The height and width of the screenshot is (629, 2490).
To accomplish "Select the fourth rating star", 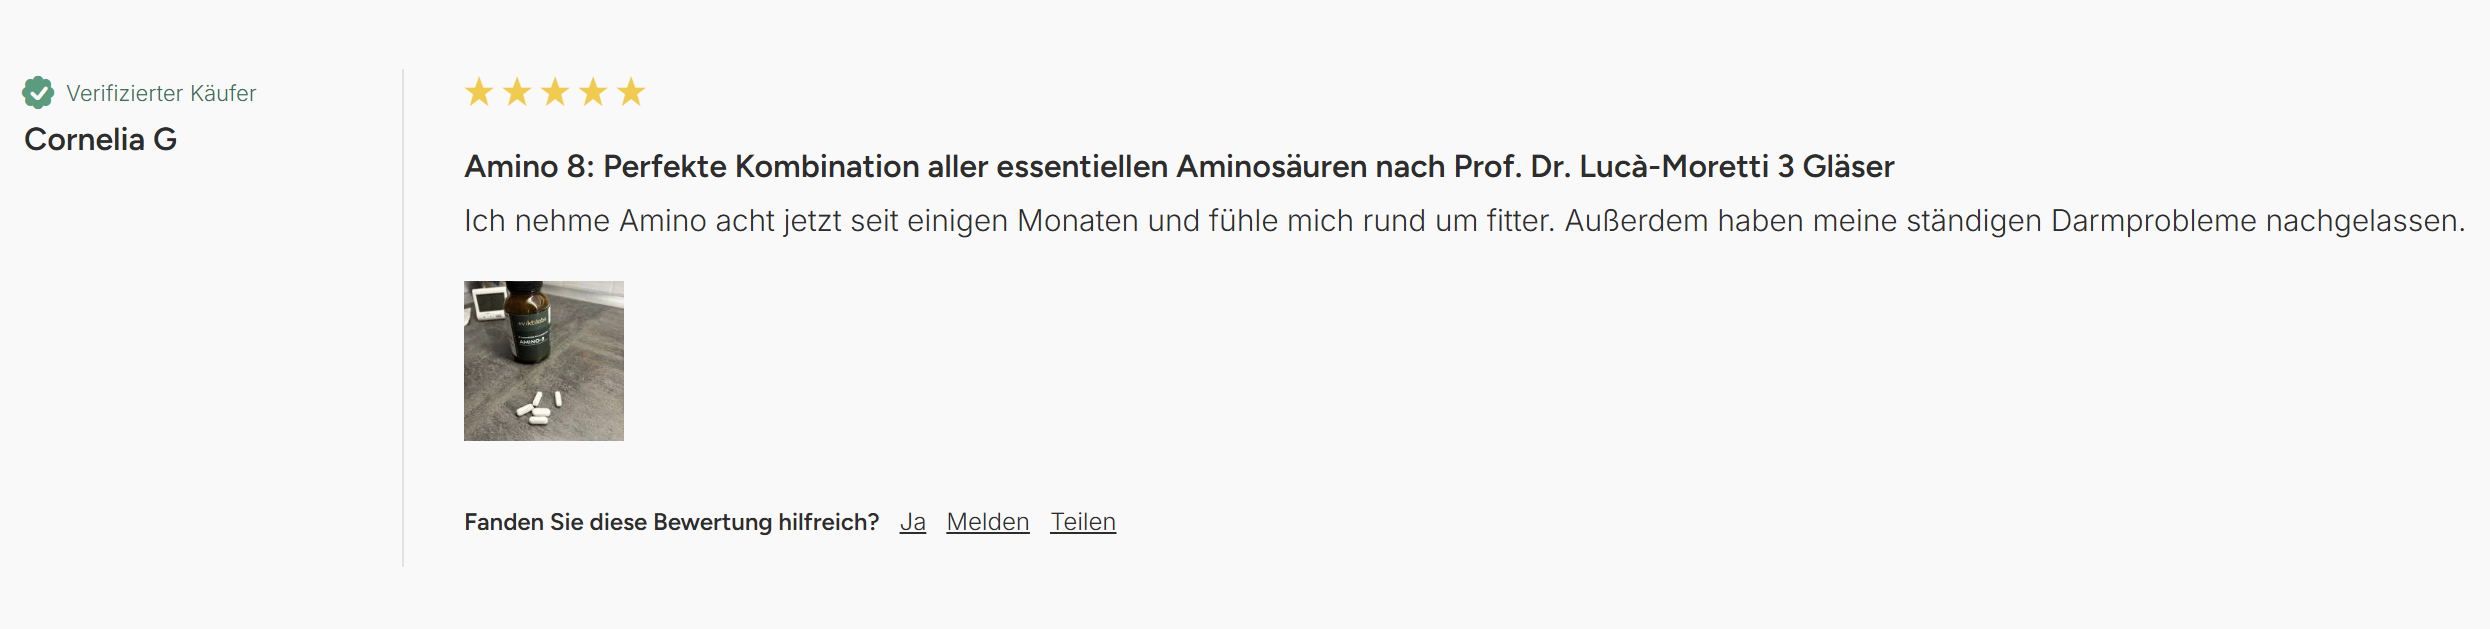I will pyautogui.click(x=593, y=92).
